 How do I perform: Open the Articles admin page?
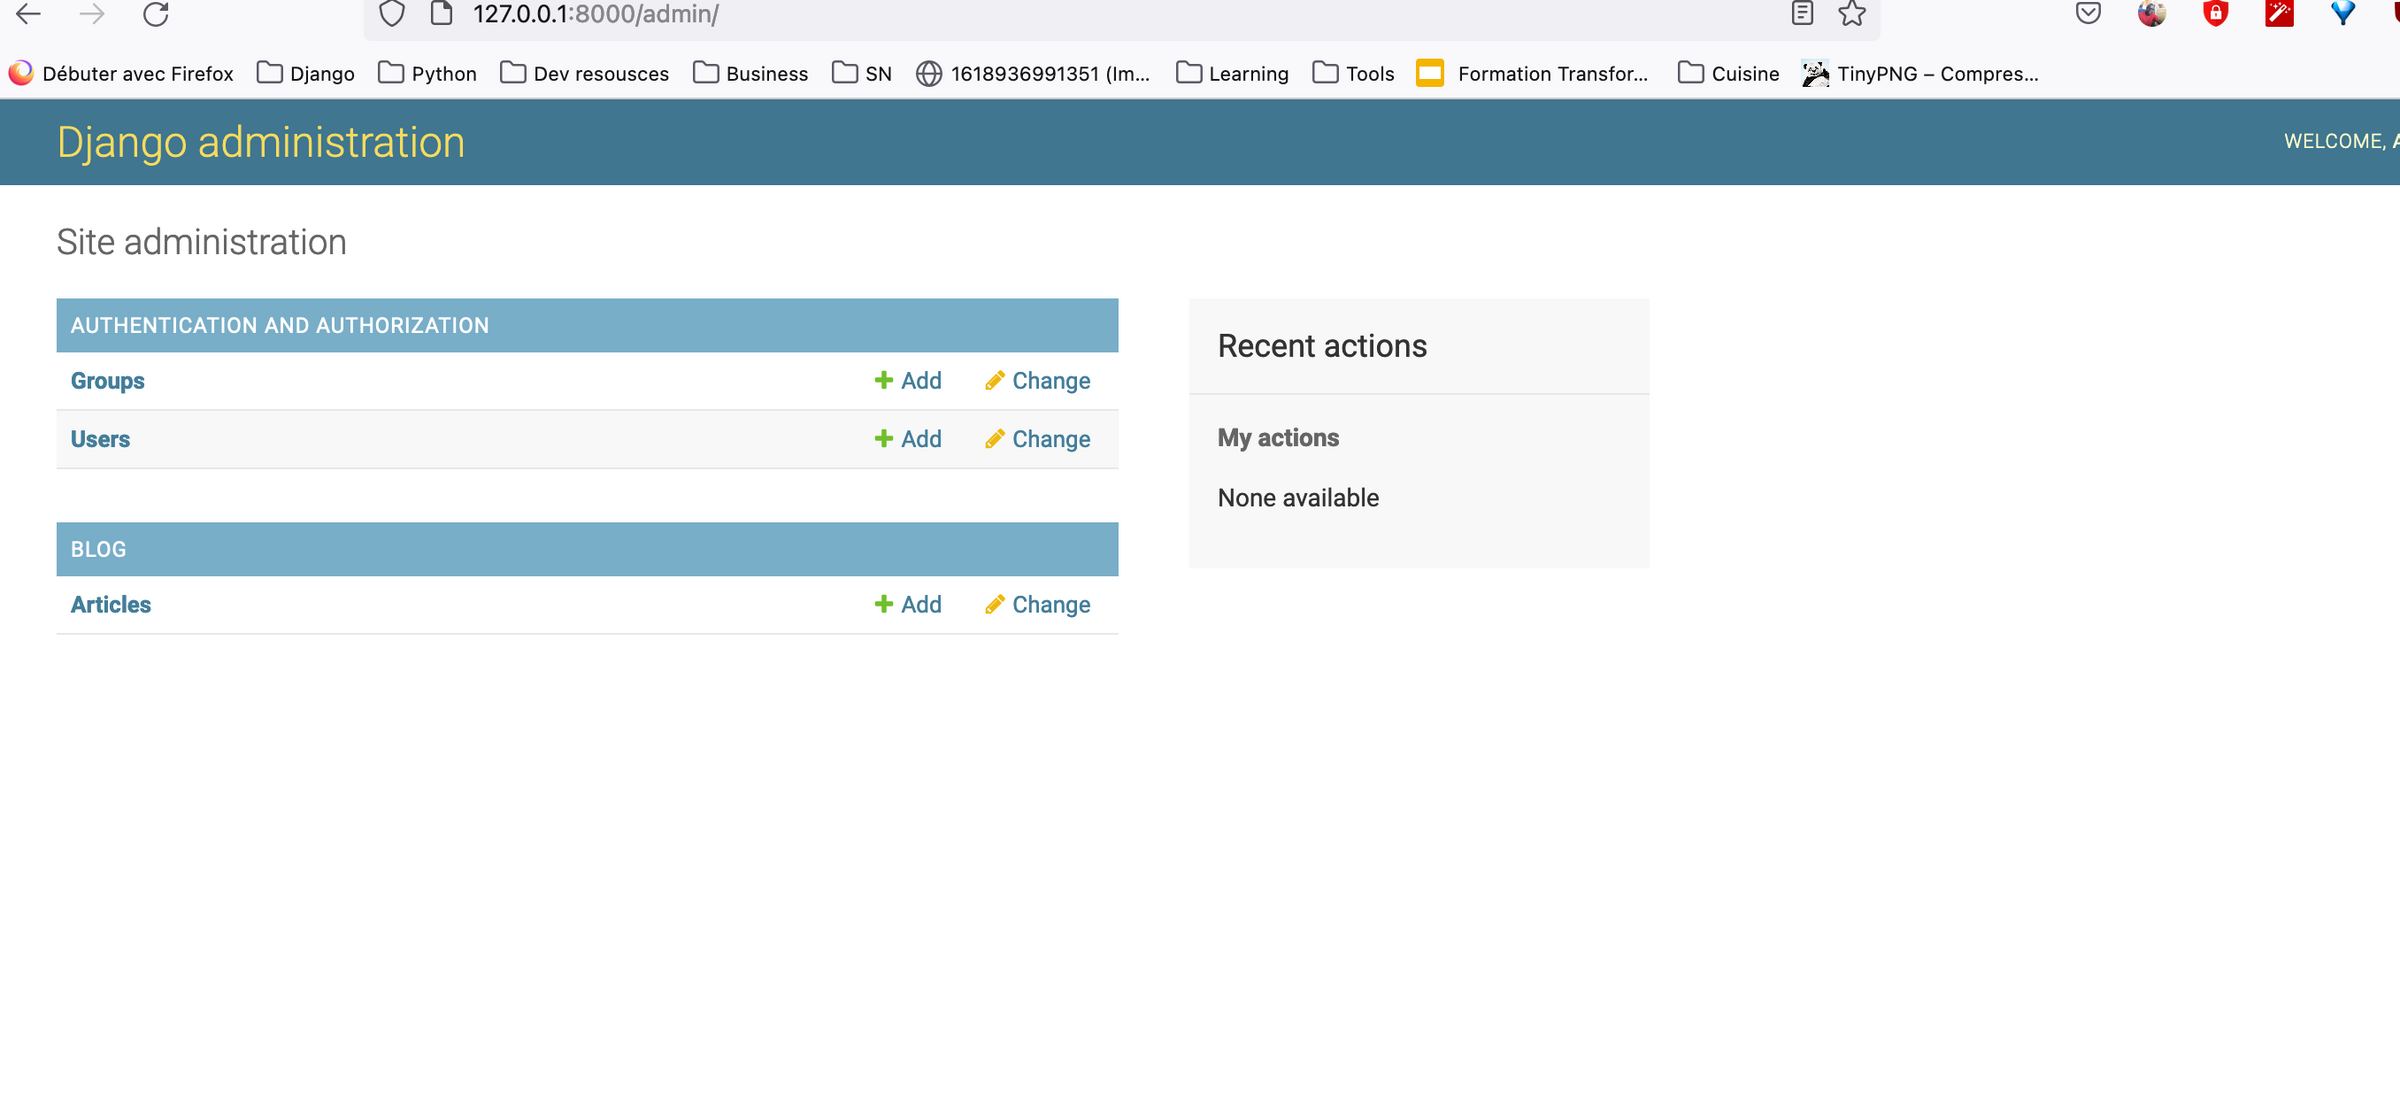pyautogui.click(x=110, y=604)
